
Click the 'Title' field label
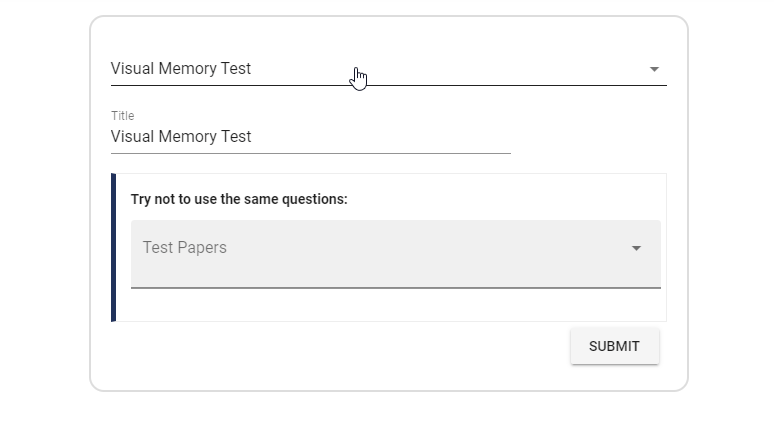(x=122, y=116)
